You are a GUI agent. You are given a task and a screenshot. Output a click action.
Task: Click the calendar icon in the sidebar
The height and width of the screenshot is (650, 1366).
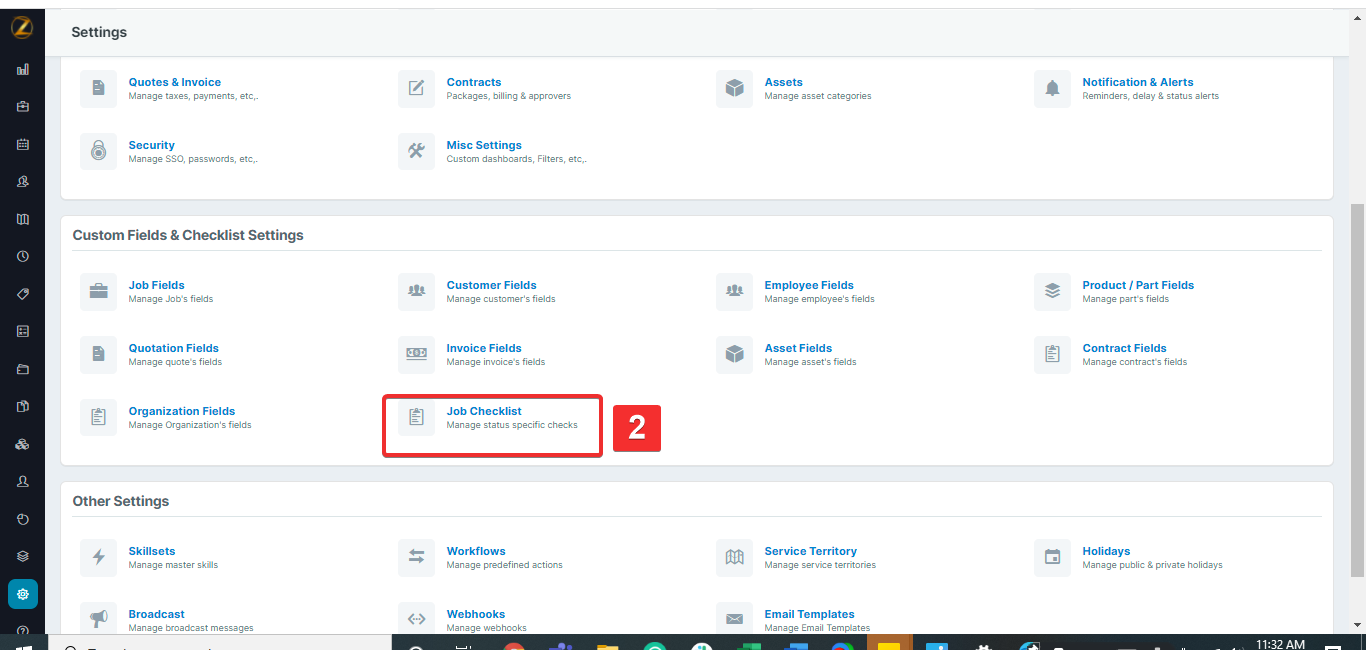tap(22, 144)
